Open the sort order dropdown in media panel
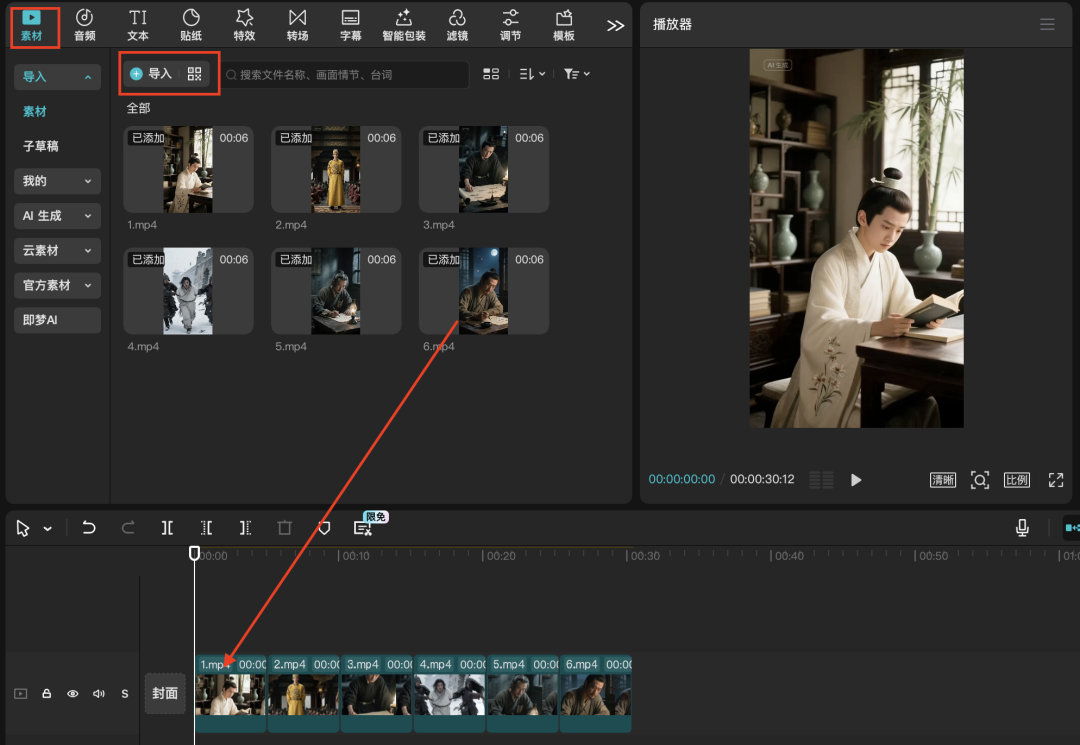1080x745 pixels. point(532,74)
